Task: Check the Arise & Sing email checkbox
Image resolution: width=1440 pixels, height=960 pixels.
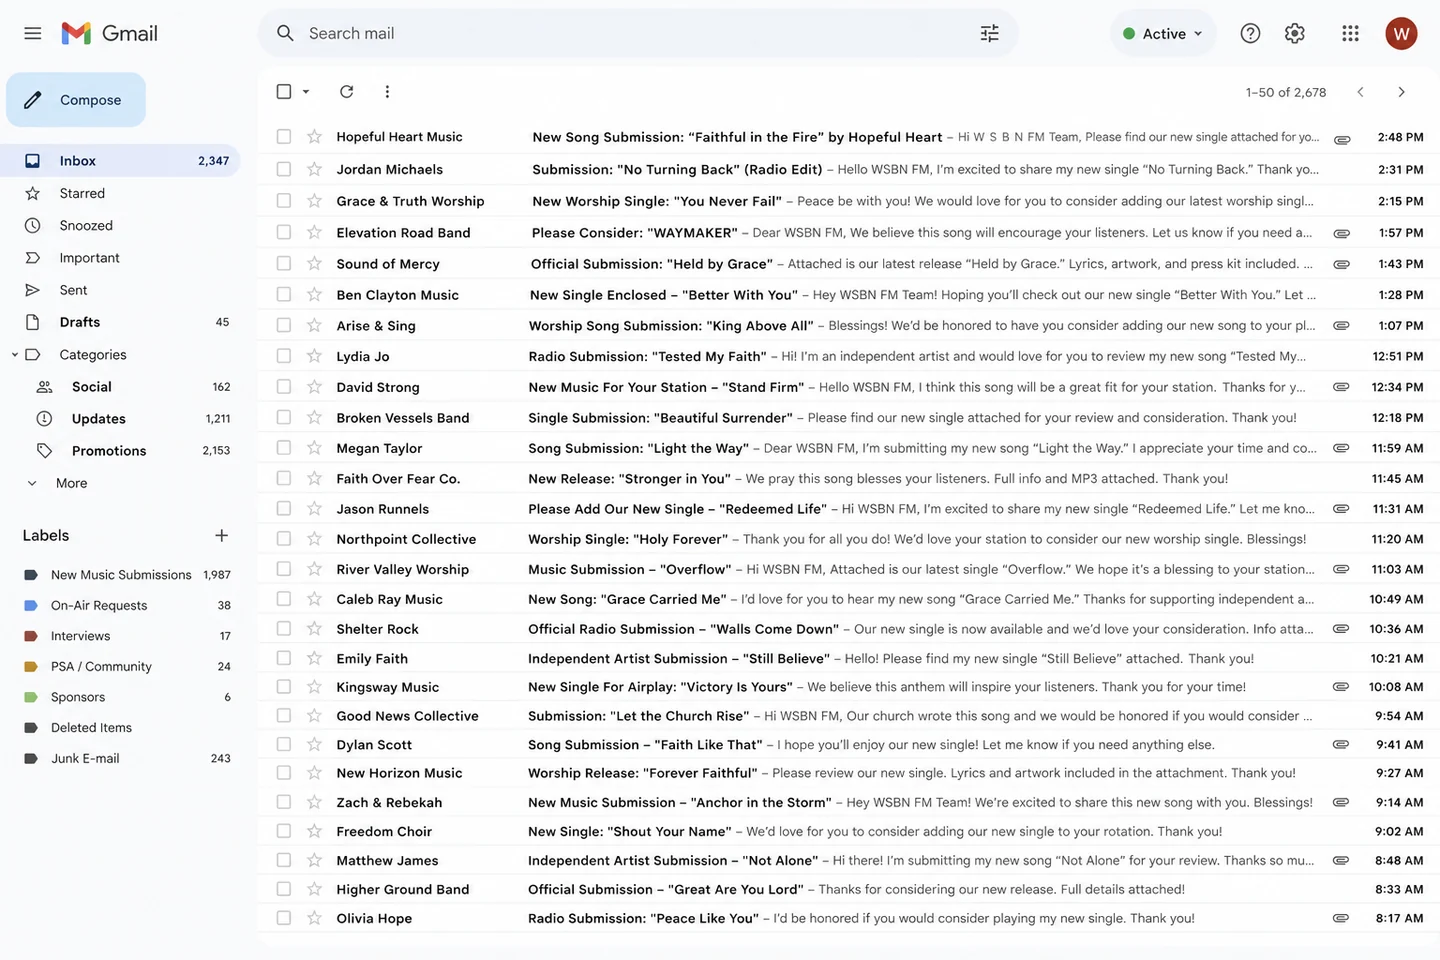Action: [x=284, y=325]
